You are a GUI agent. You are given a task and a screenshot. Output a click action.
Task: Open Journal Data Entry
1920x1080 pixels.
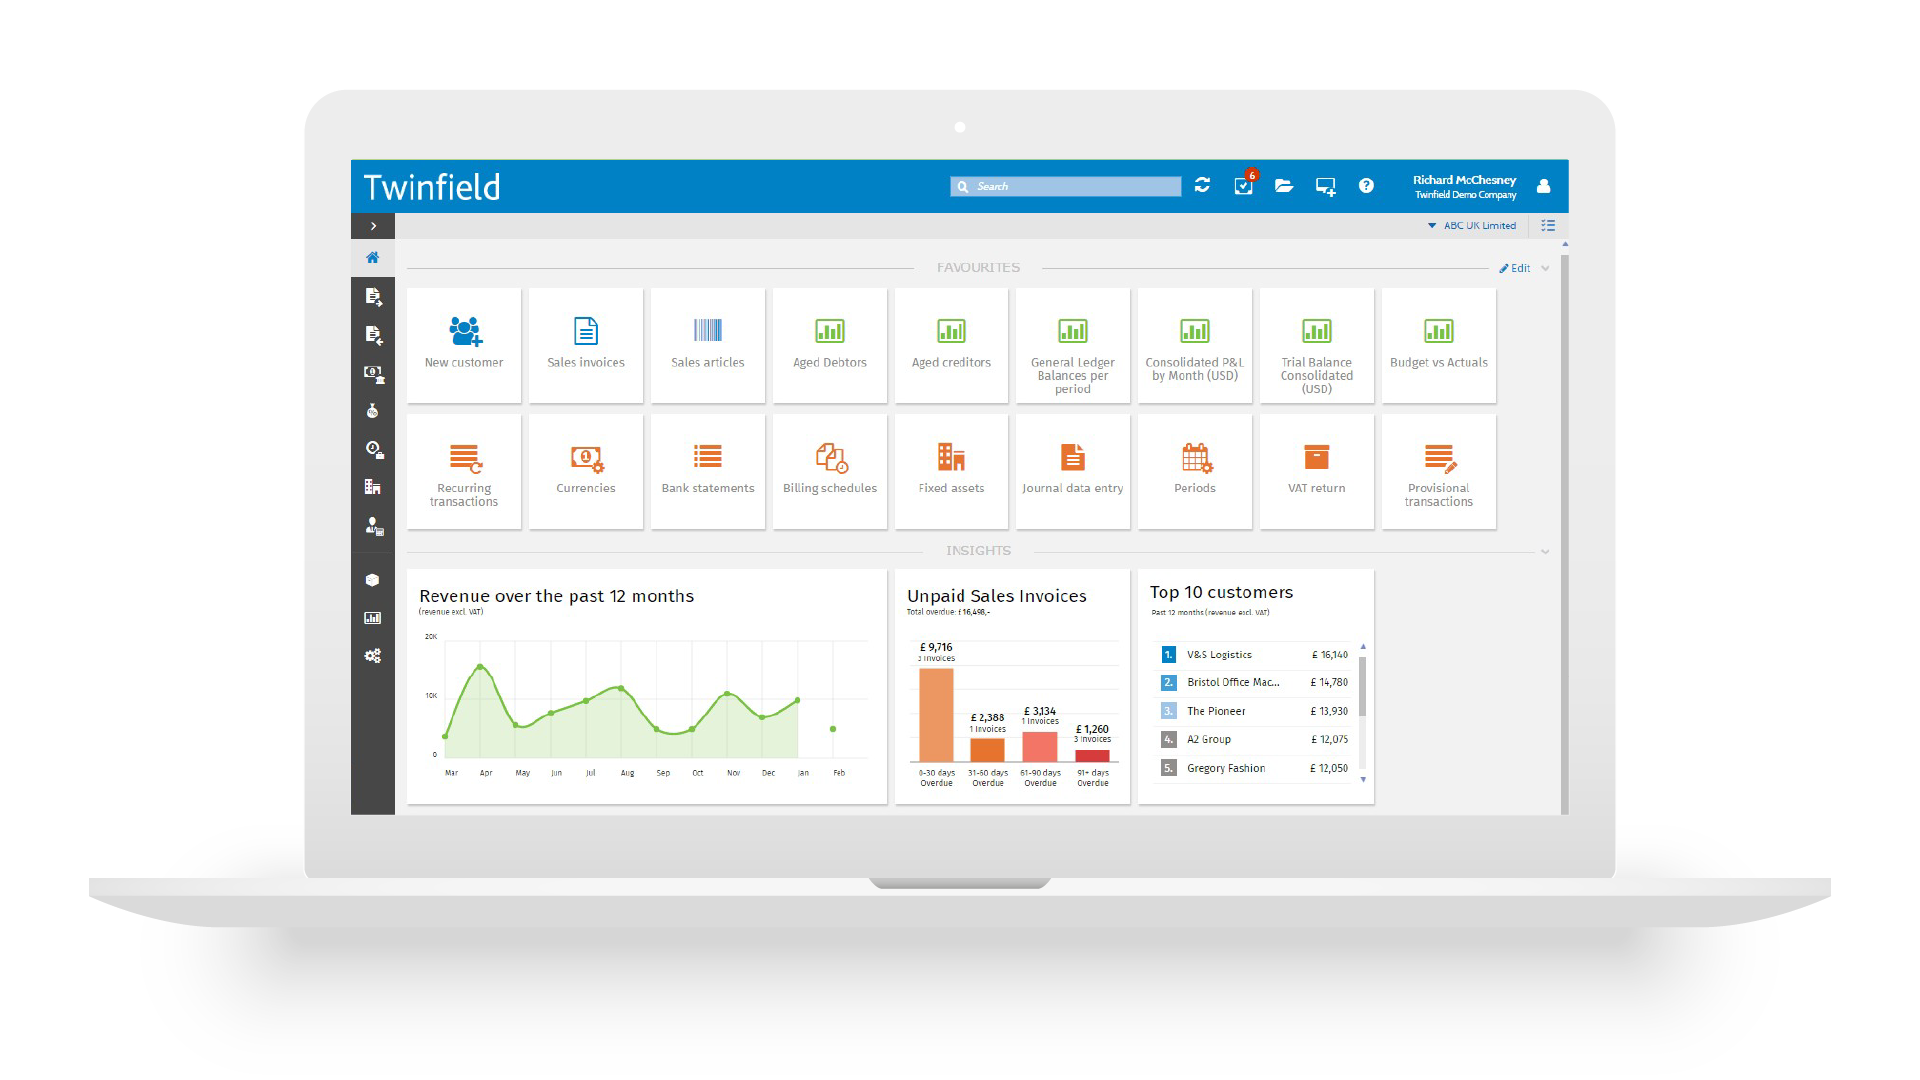(x=1073, y=471)
